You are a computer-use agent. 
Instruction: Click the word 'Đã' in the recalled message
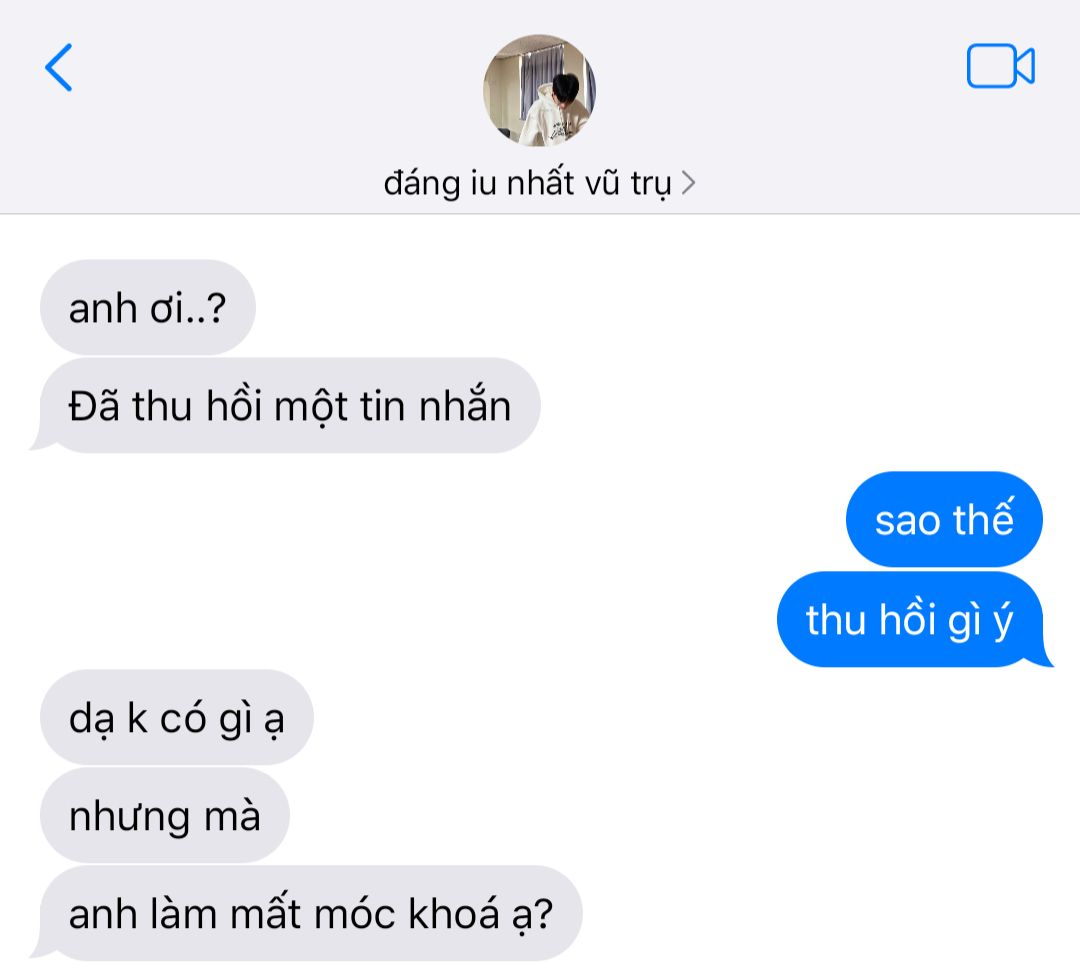94,405
